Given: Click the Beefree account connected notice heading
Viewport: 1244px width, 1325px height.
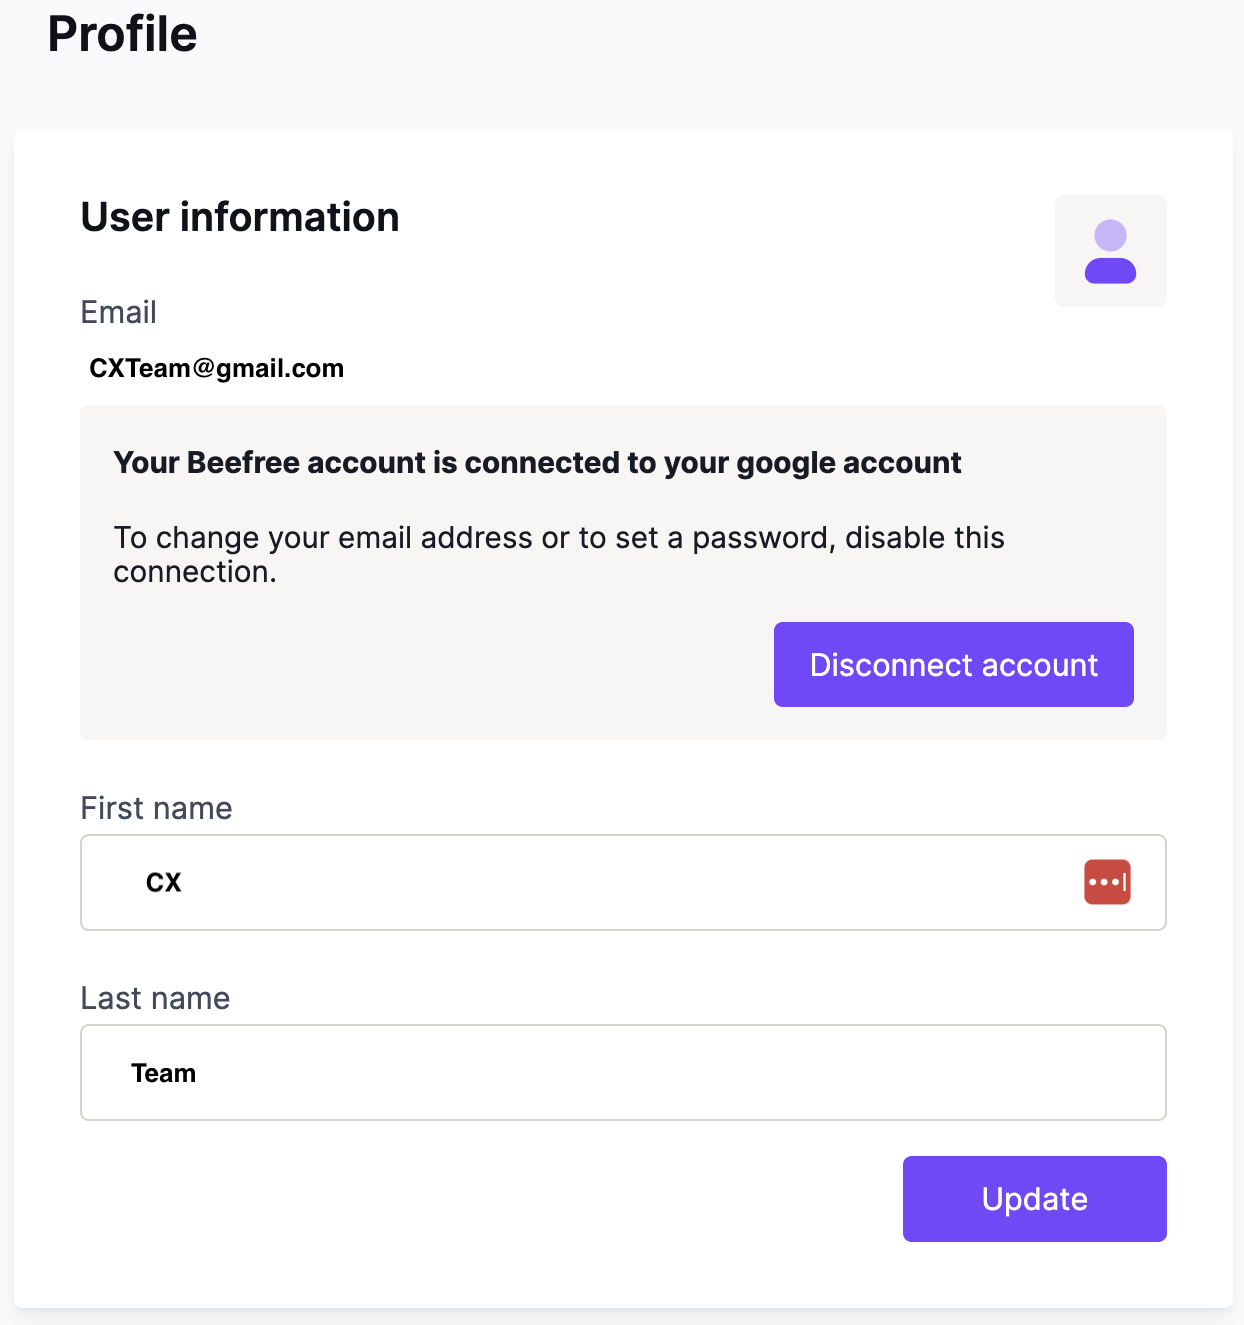Looking at the screenshot, I should click(537, 462).
